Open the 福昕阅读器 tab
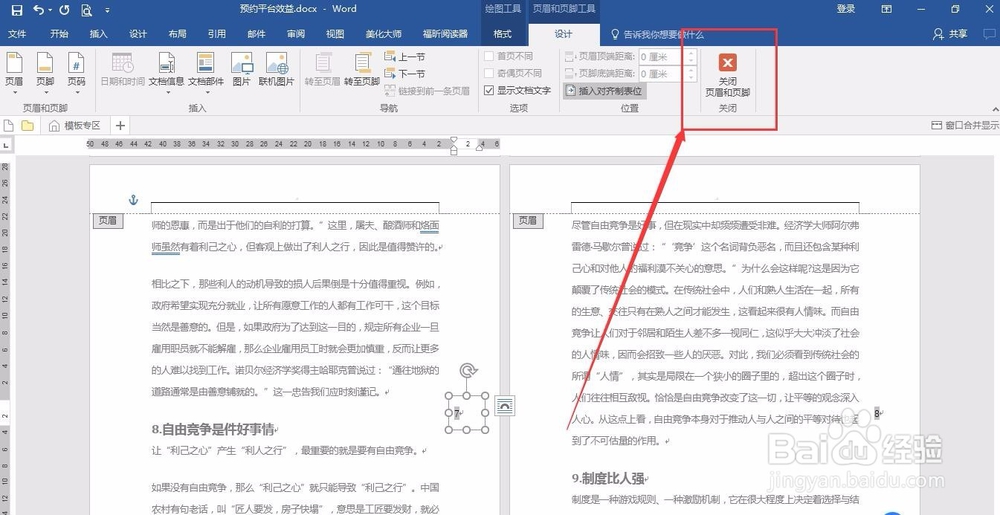This screenshot has height=515, width=1000. click(445, 34)
